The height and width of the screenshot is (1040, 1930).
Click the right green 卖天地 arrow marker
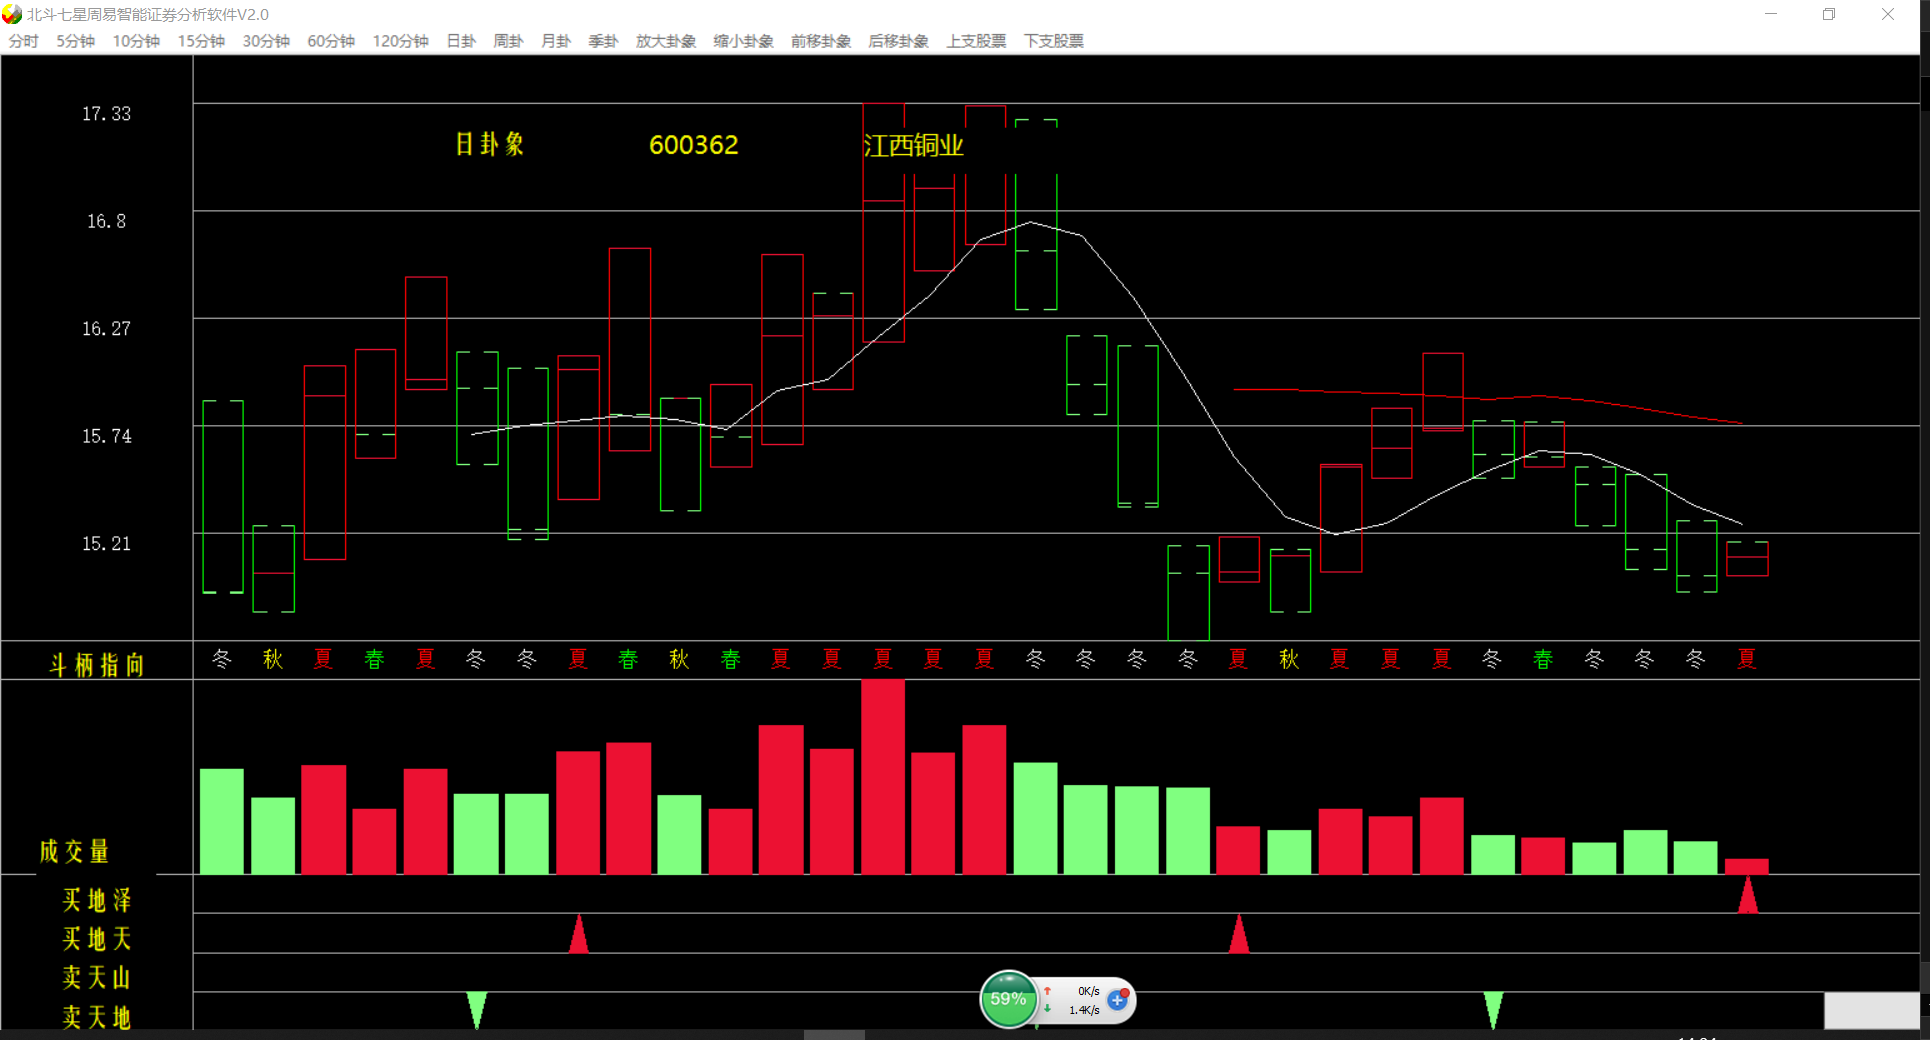(1493, 1009)
